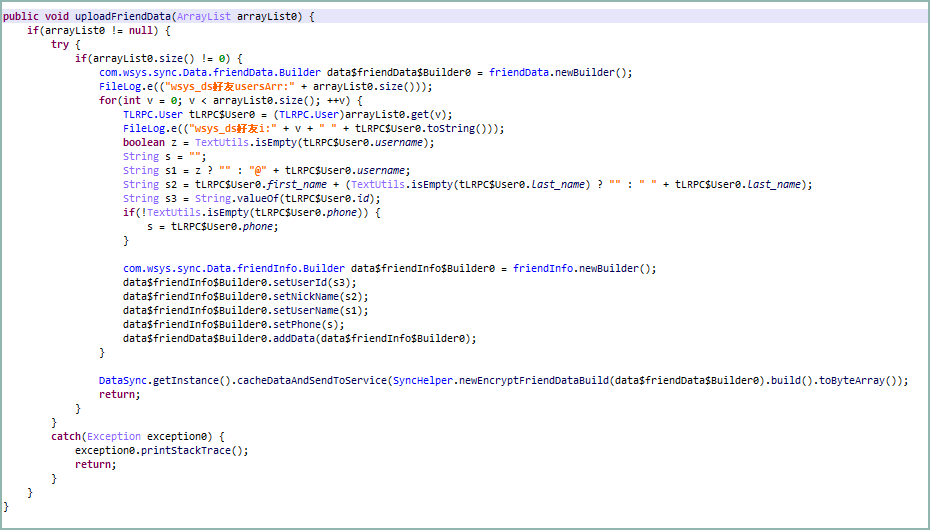
Task: Click the toByteArray() call
Action: tap(858, 381)
